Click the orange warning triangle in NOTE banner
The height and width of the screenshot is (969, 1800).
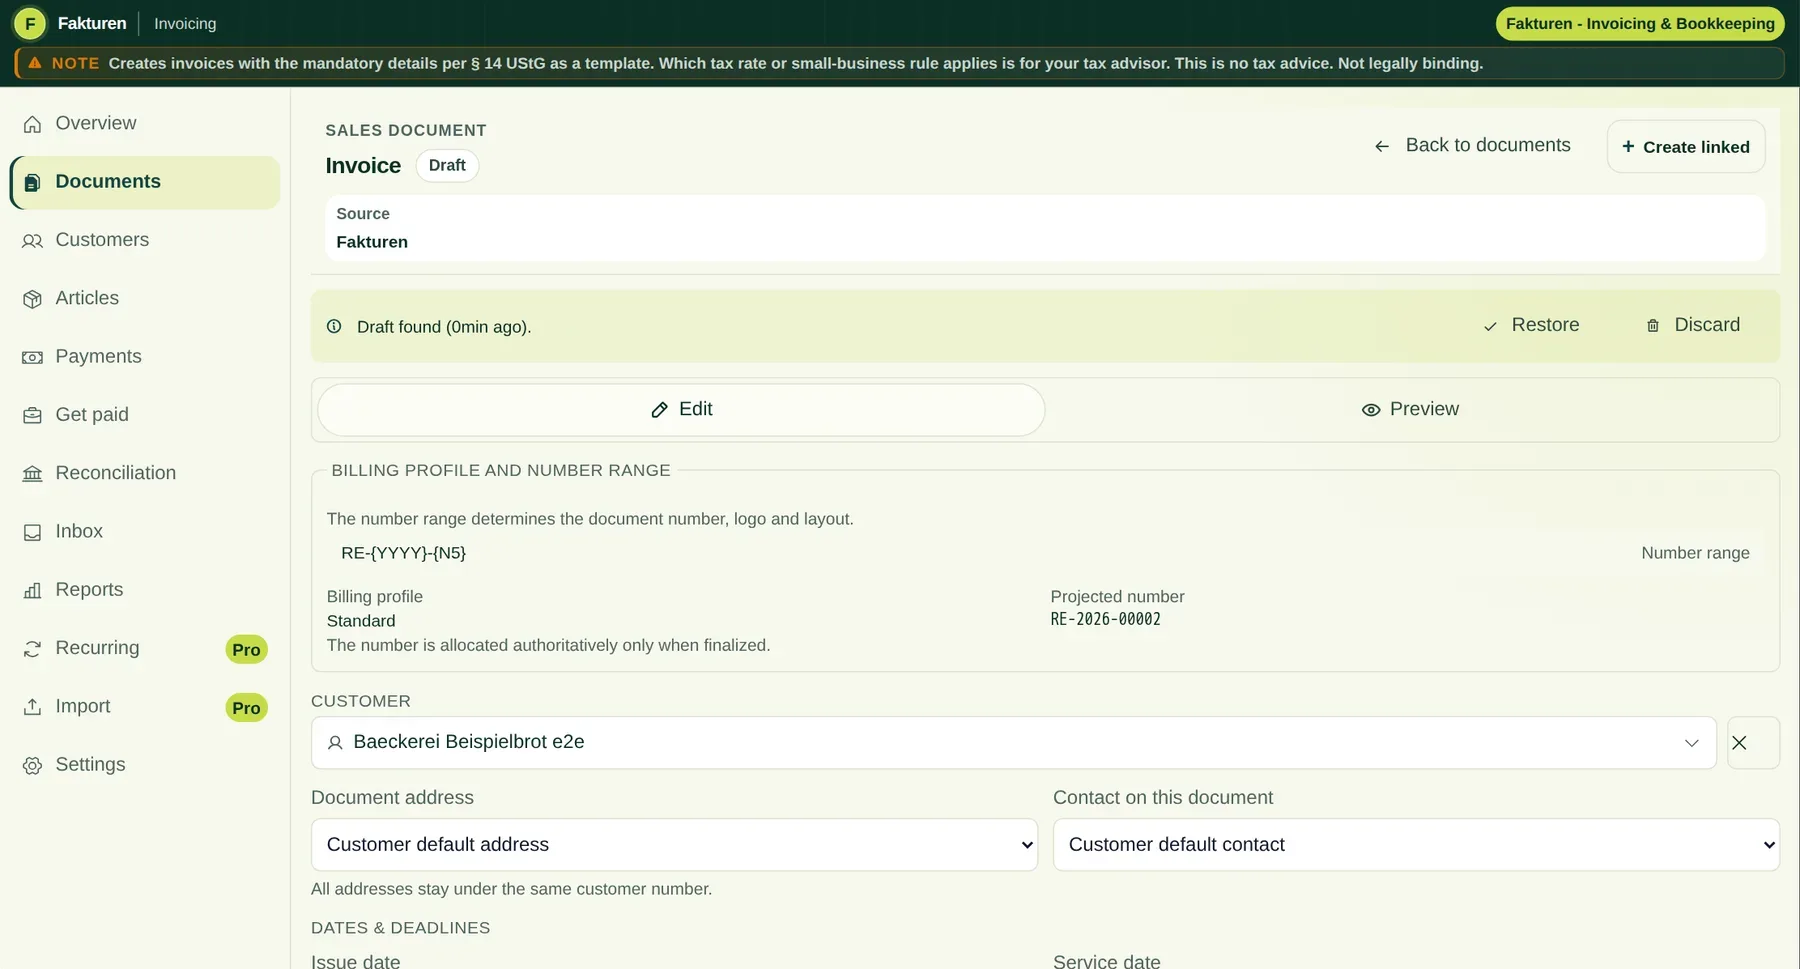(x=35, y=63)
